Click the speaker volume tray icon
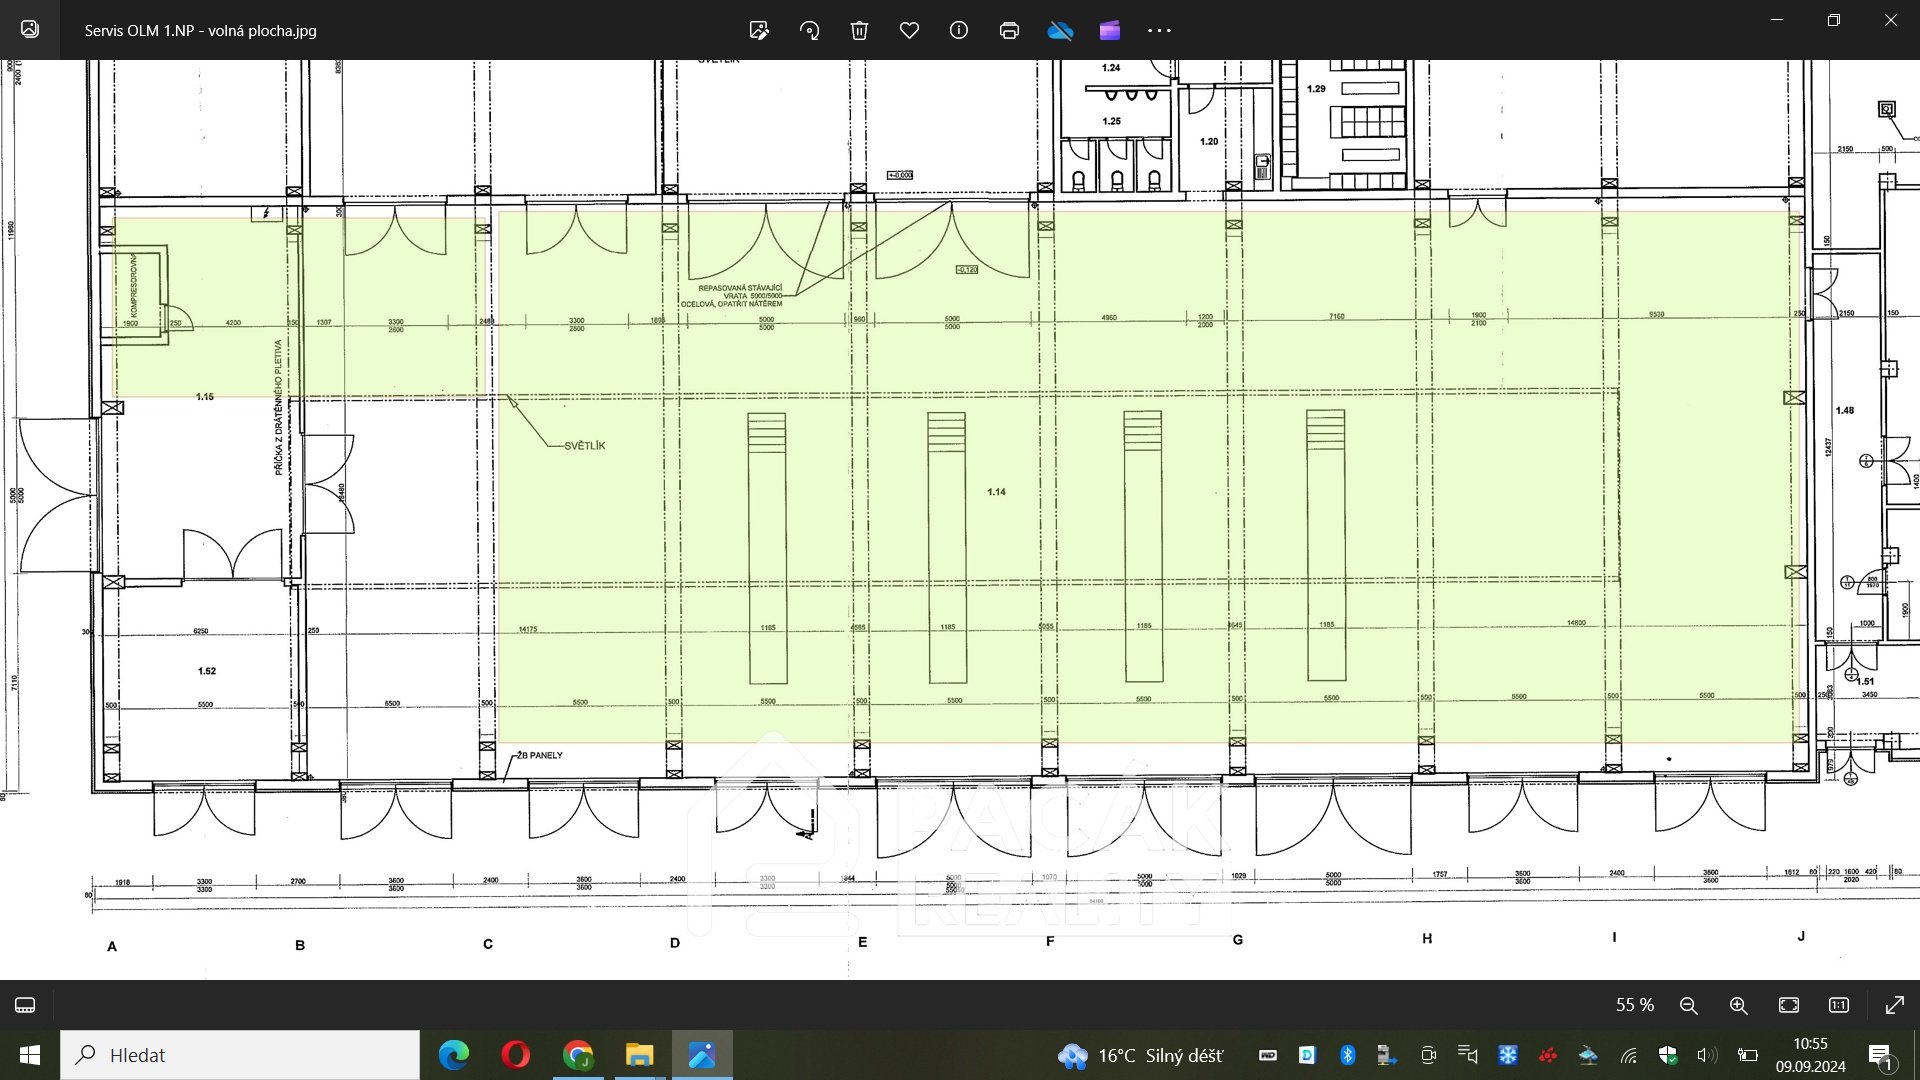The image size is (1920, 1080). click(1707, 1055)
